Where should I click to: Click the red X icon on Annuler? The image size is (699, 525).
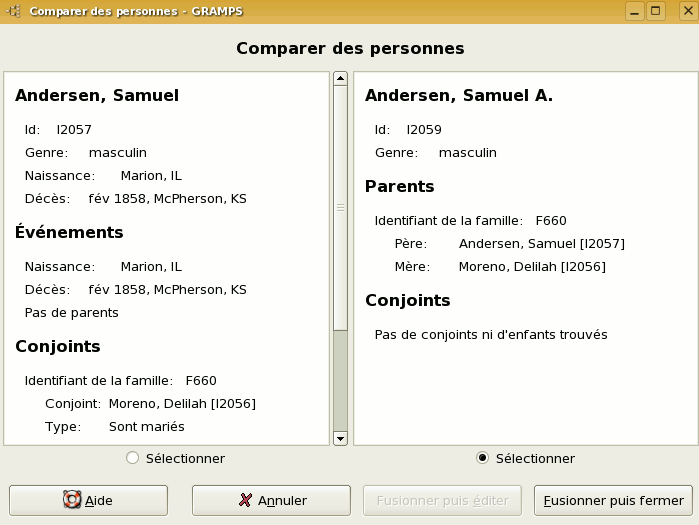[x=246, y=500]
